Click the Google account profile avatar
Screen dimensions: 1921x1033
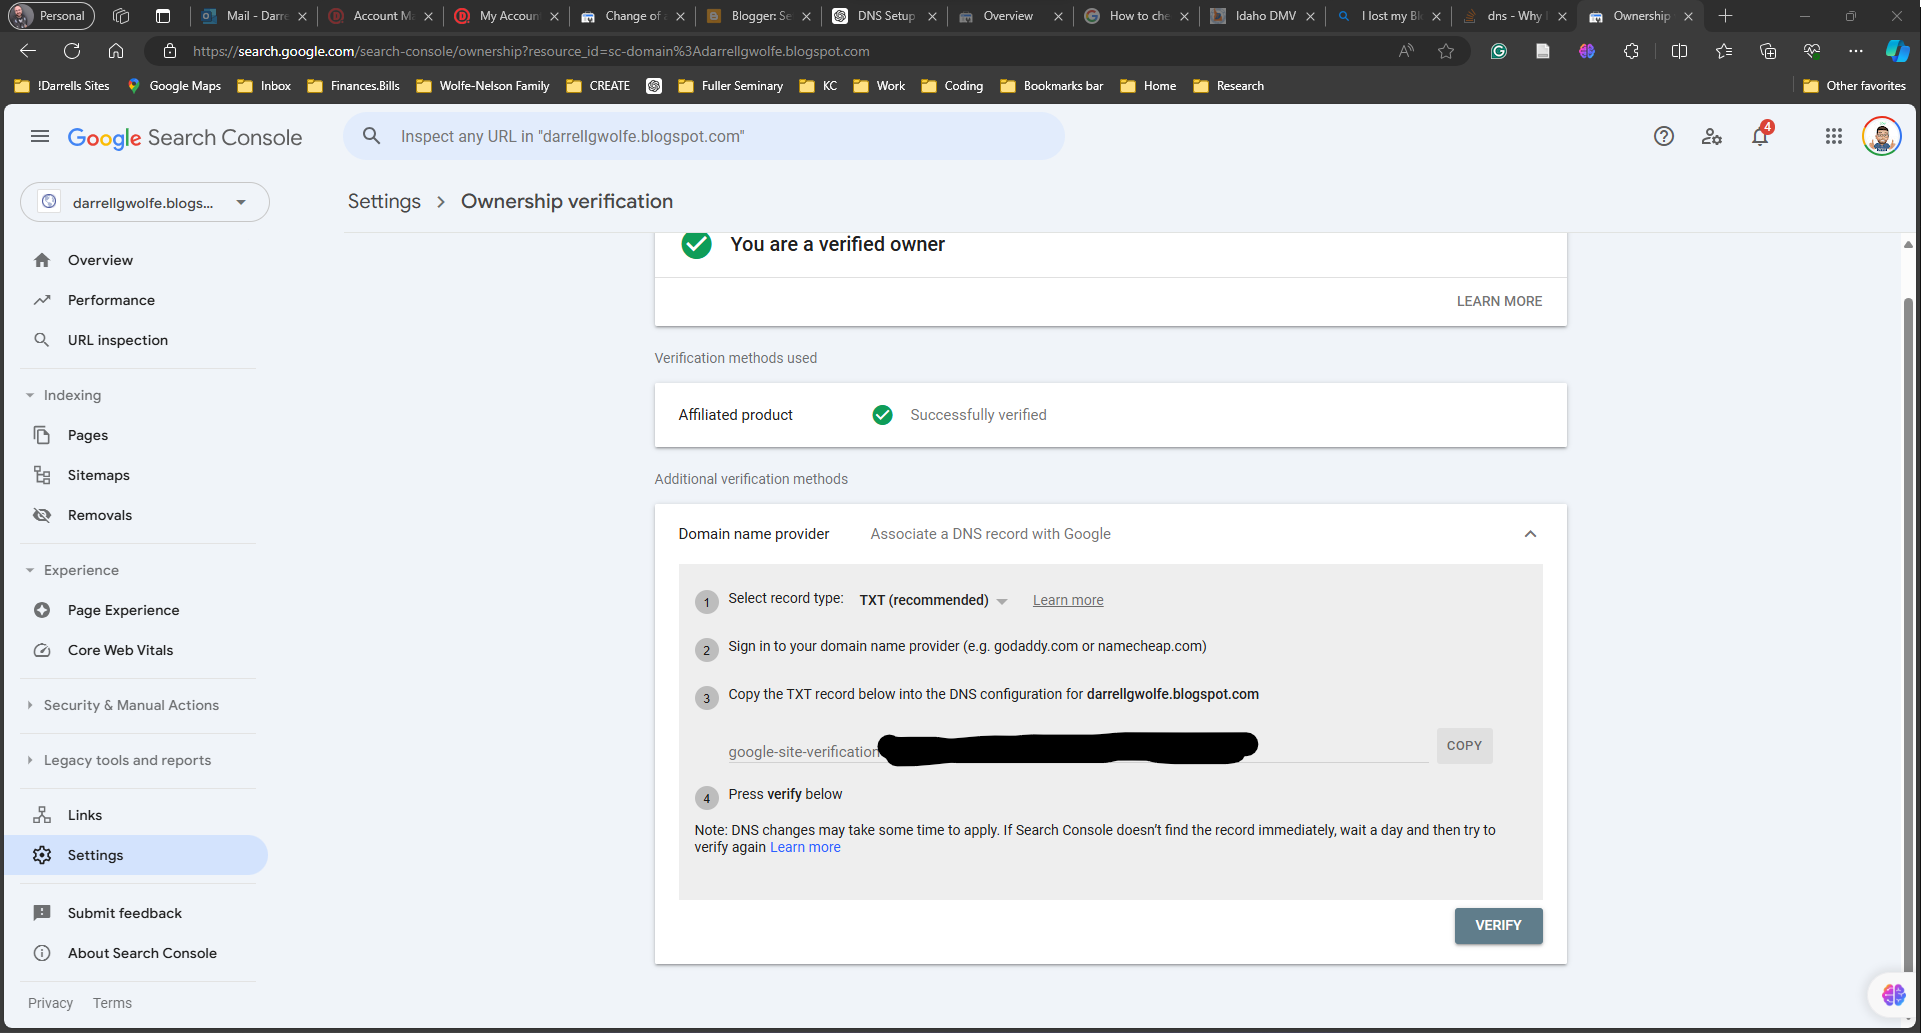(x=1881, y=137)
